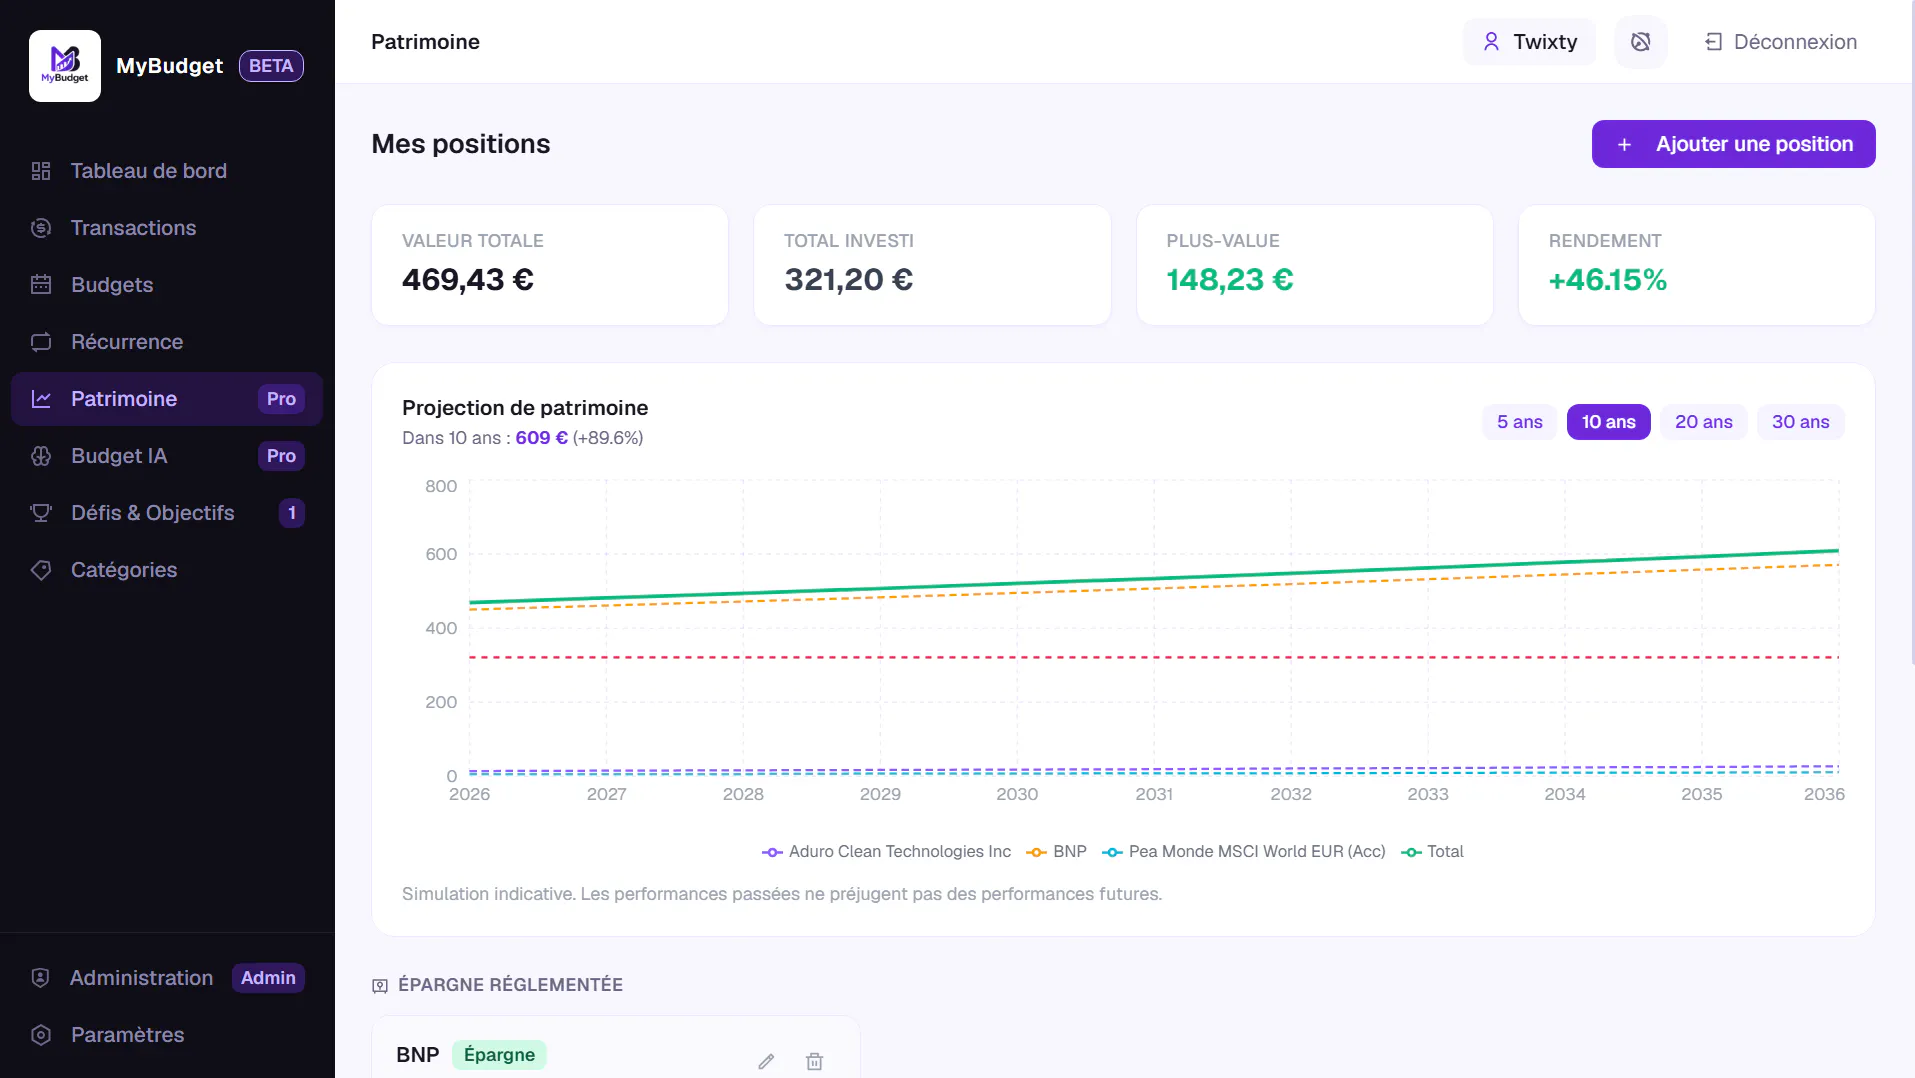
Task: Click the Tableau de bord grid icon
Action: tap(41, 171)
